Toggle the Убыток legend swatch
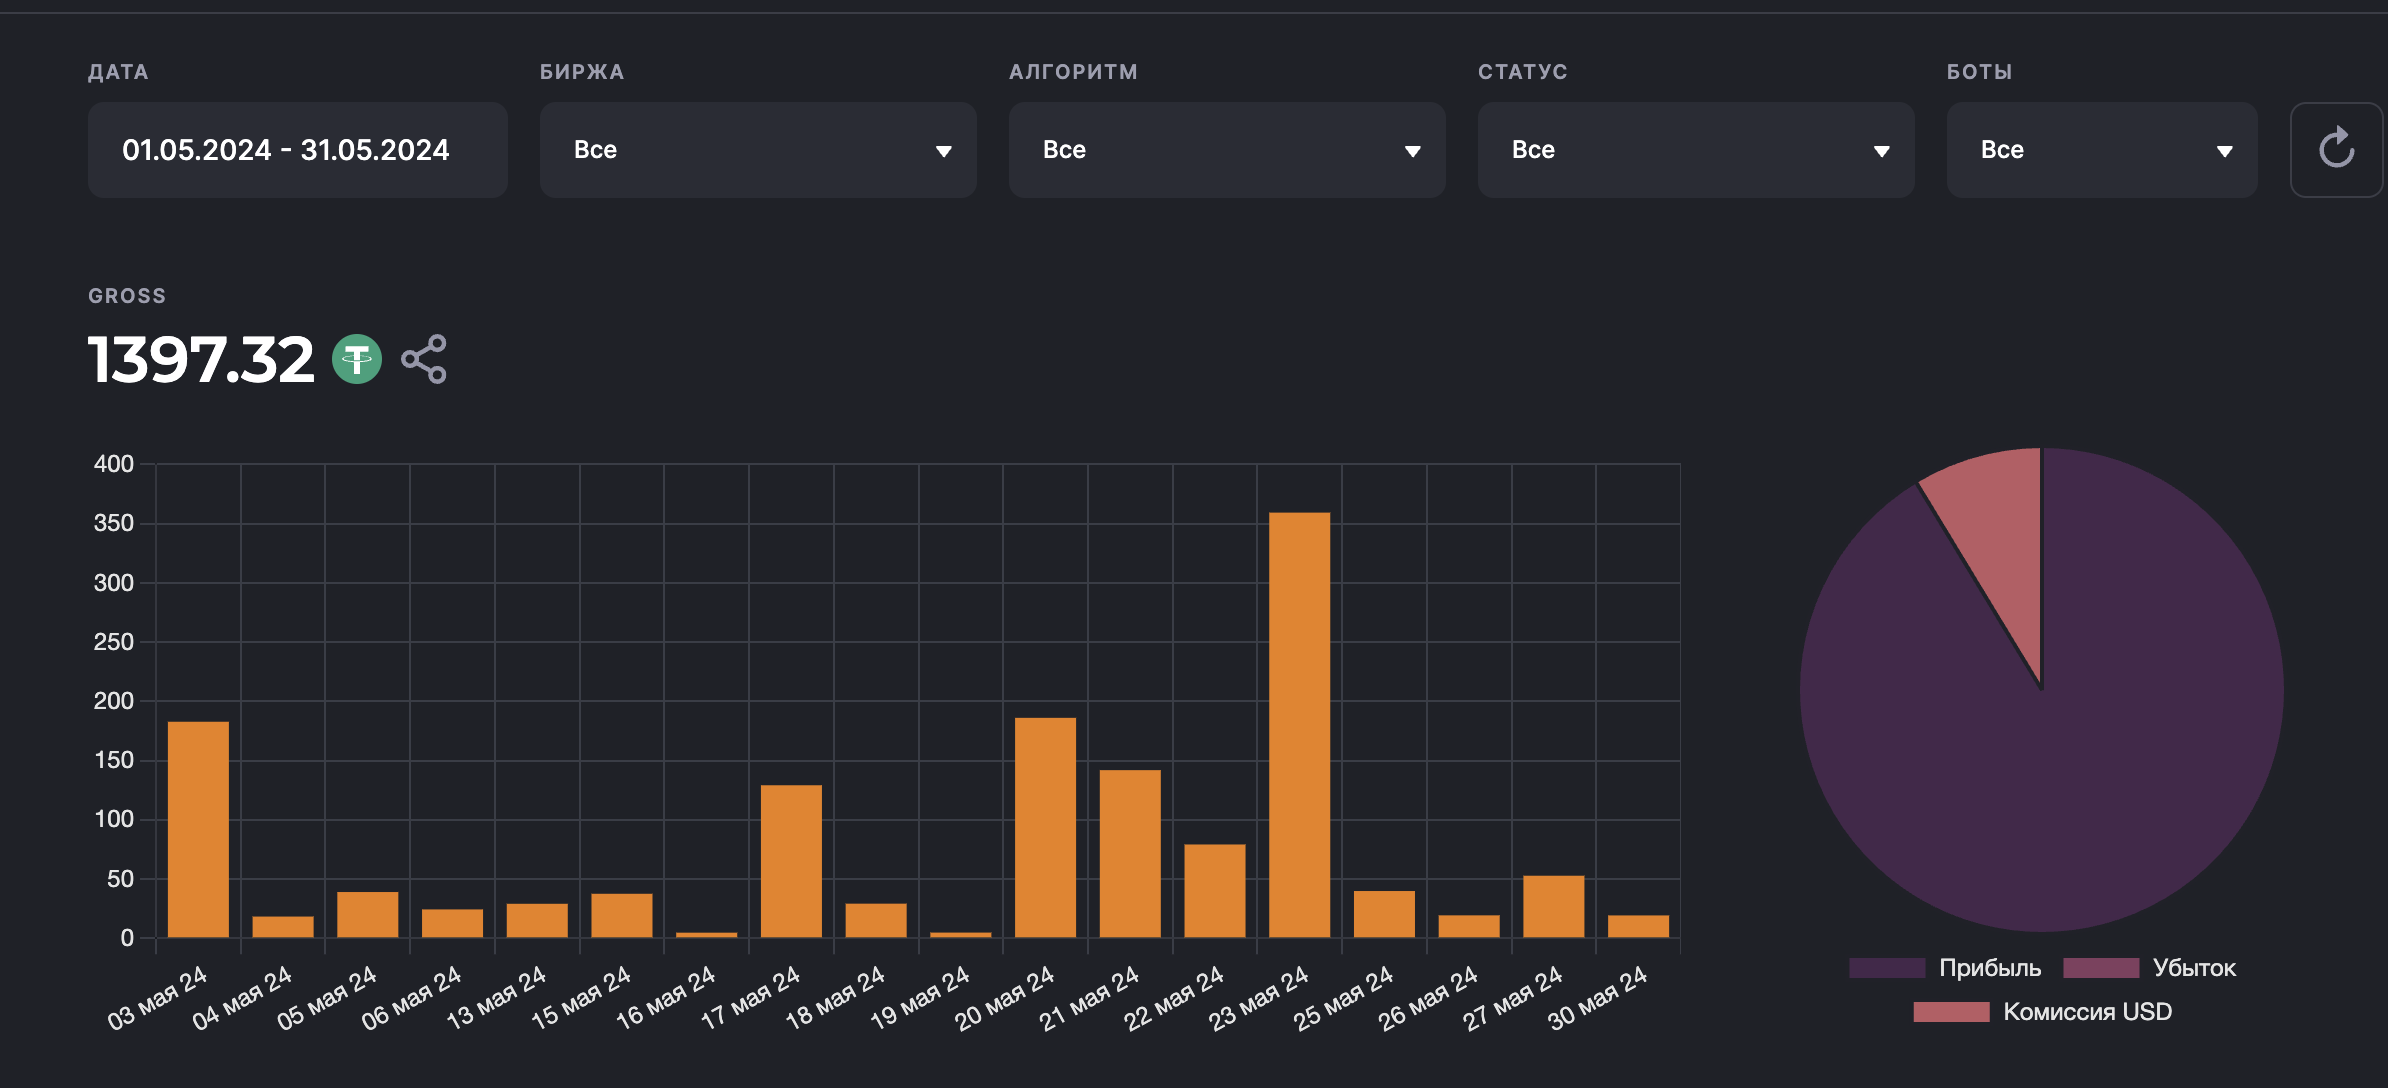Screen dimensions: 2388x1088 (2101, 968)
